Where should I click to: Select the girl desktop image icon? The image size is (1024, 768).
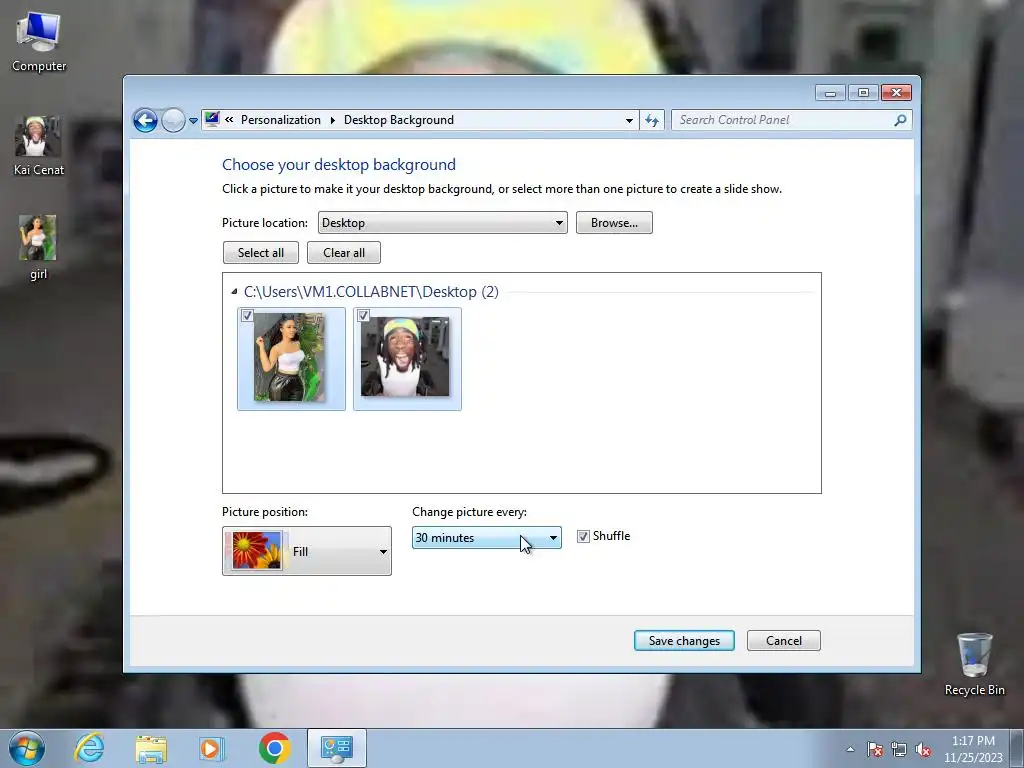click(38, 248)
